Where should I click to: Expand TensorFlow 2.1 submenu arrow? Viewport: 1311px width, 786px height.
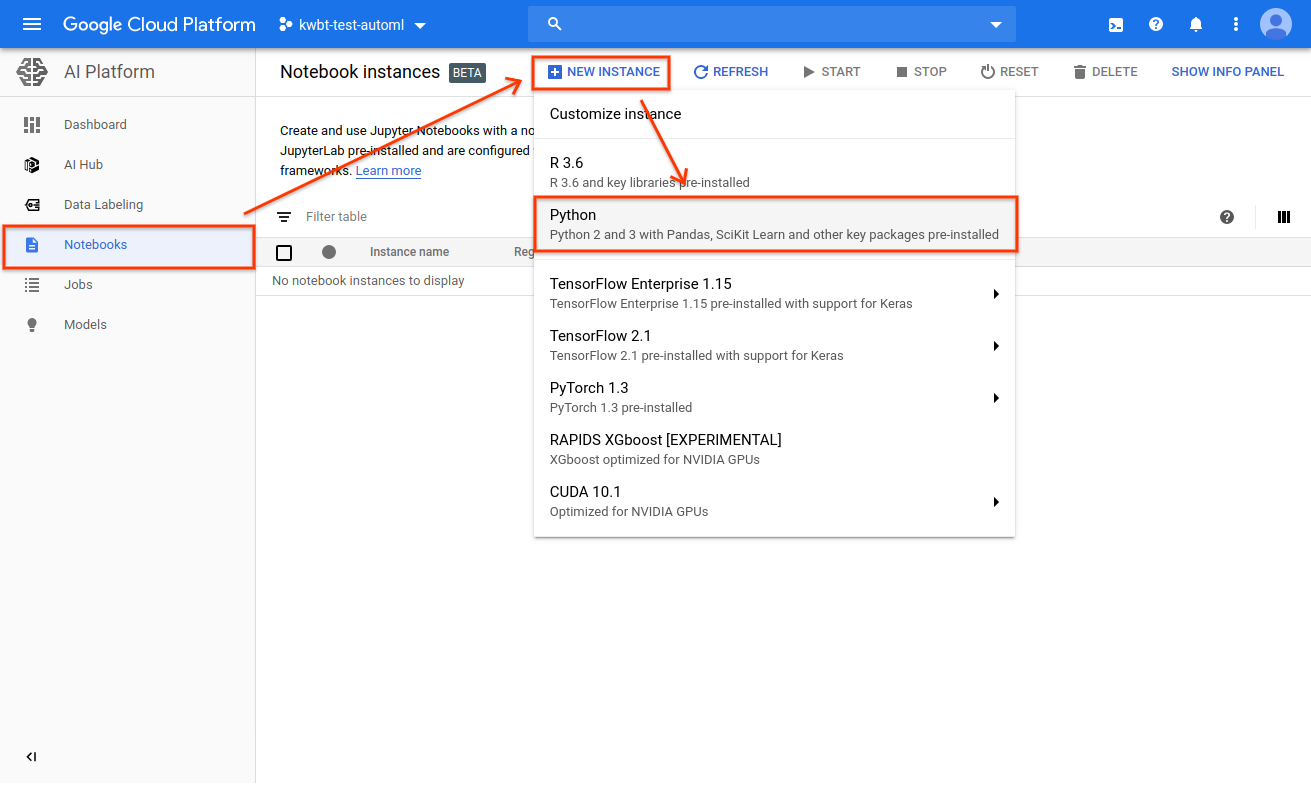[996, 346]
